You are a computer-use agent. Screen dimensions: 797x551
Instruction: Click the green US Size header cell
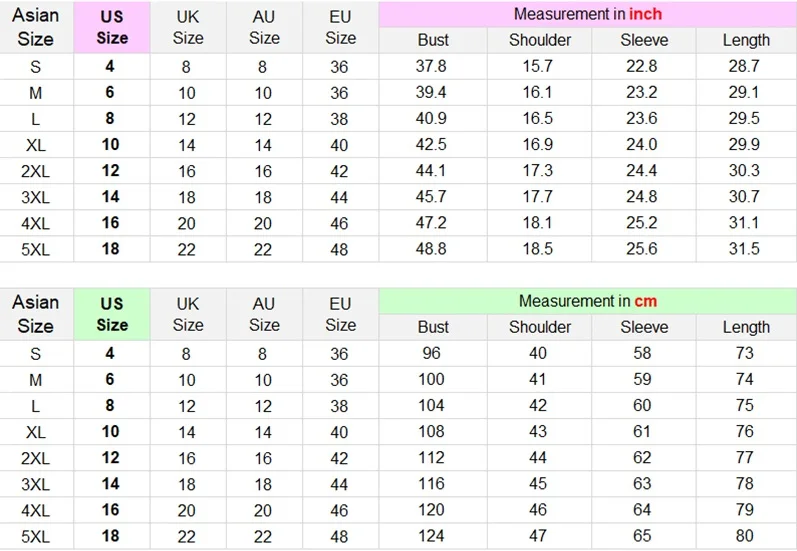tap(112, 314)
